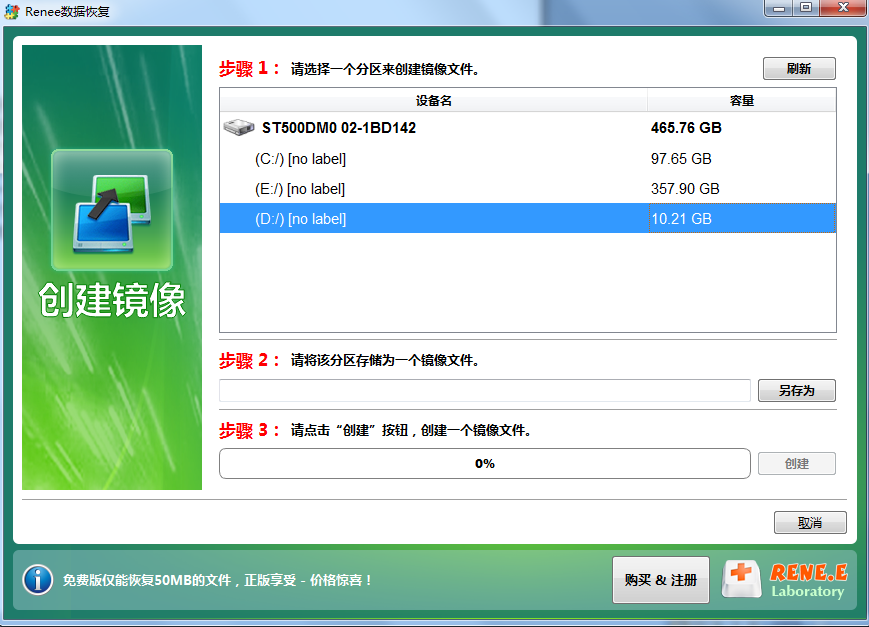Screen dimensions: 869x627
Task: Cancel with the 取消 button
Action: point(810,522)
